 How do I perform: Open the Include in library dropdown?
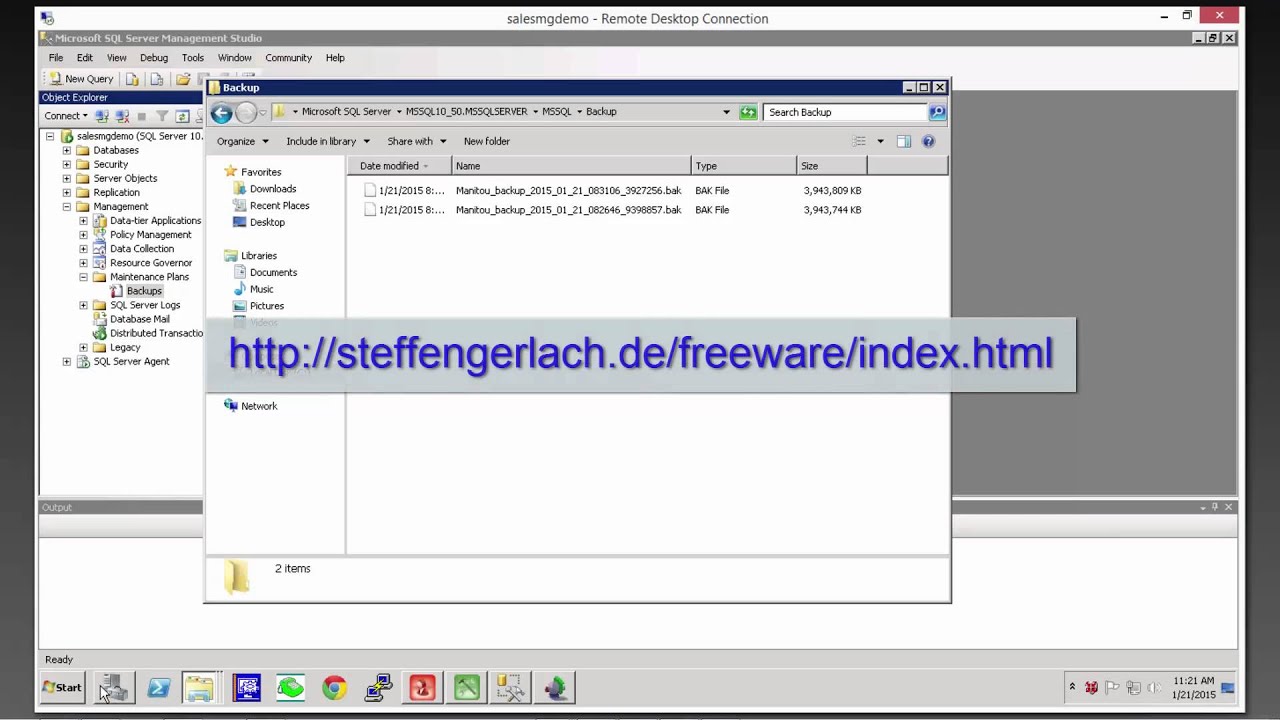[x=328, y=141]
